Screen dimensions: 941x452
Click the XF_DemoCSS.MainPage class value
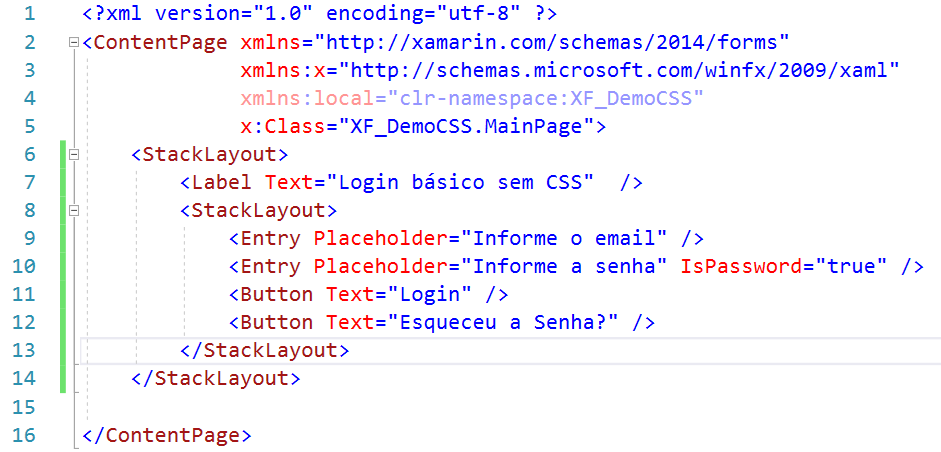(465, 127)
